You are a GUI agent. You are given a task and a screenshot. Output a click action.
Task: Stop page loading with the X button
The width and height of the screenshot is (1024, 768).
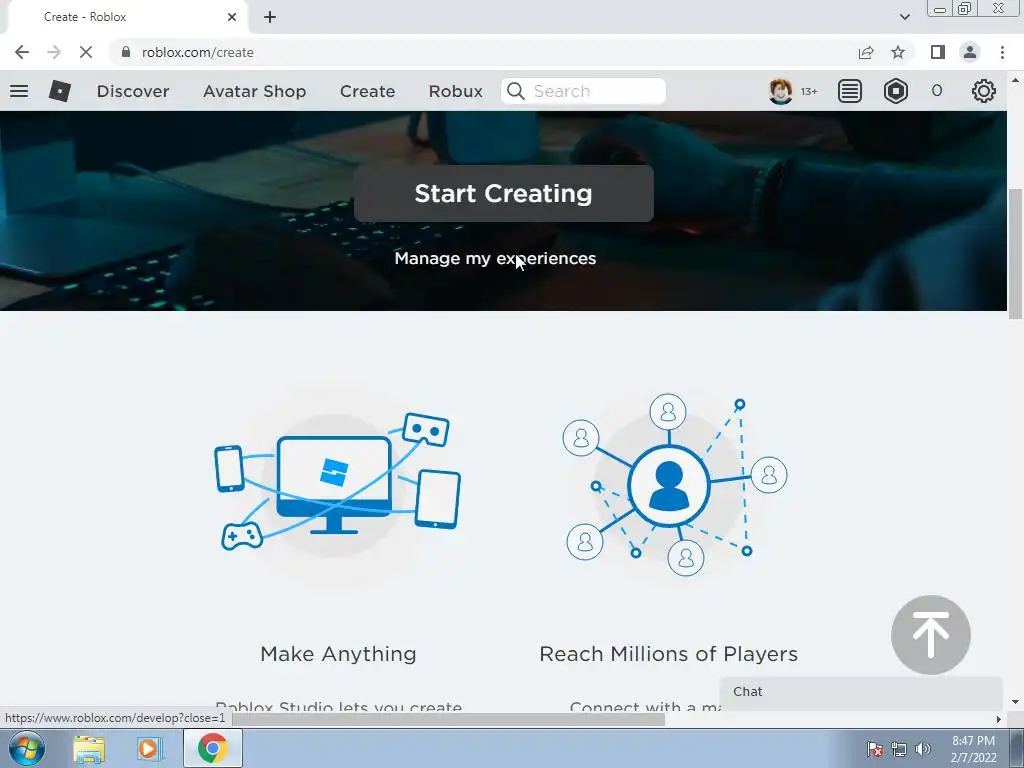86,52
